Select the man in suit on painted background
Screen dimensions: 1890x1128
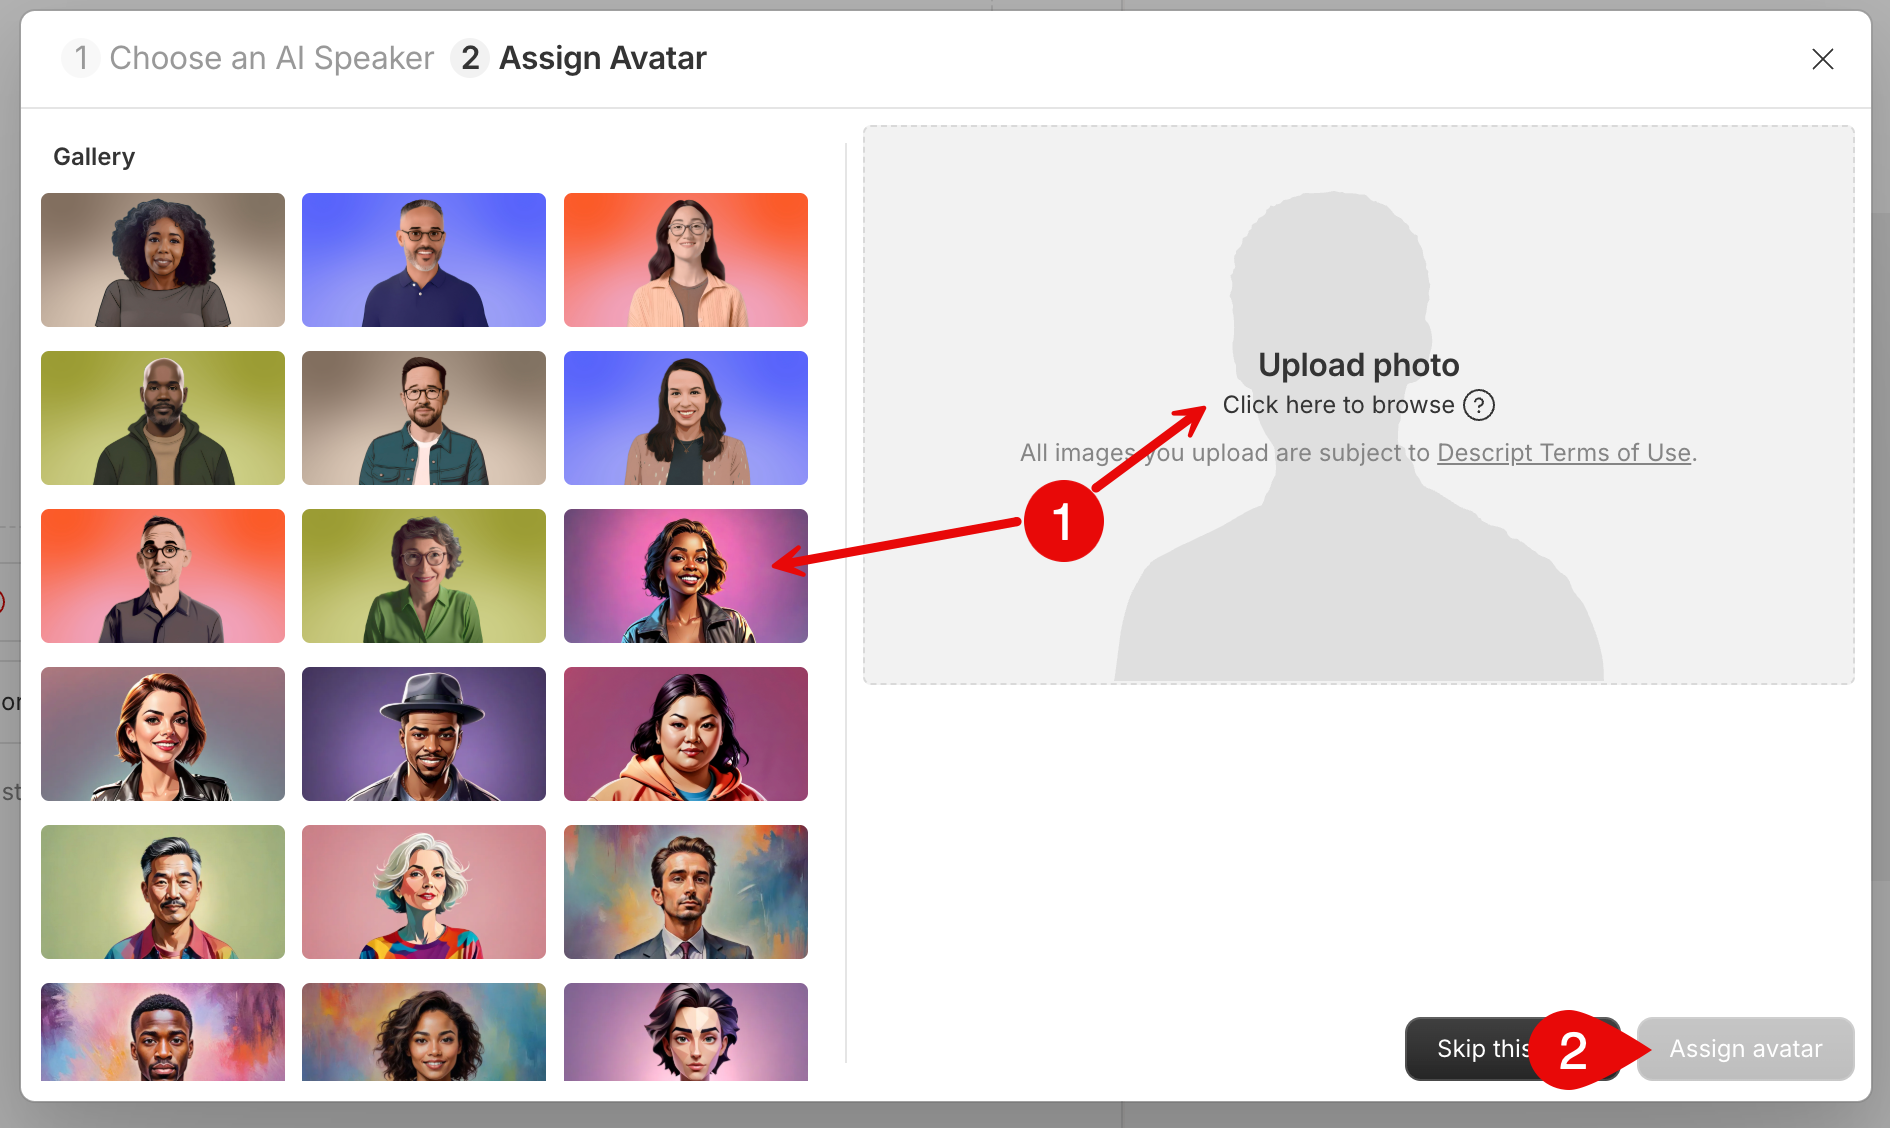[685, 892]
